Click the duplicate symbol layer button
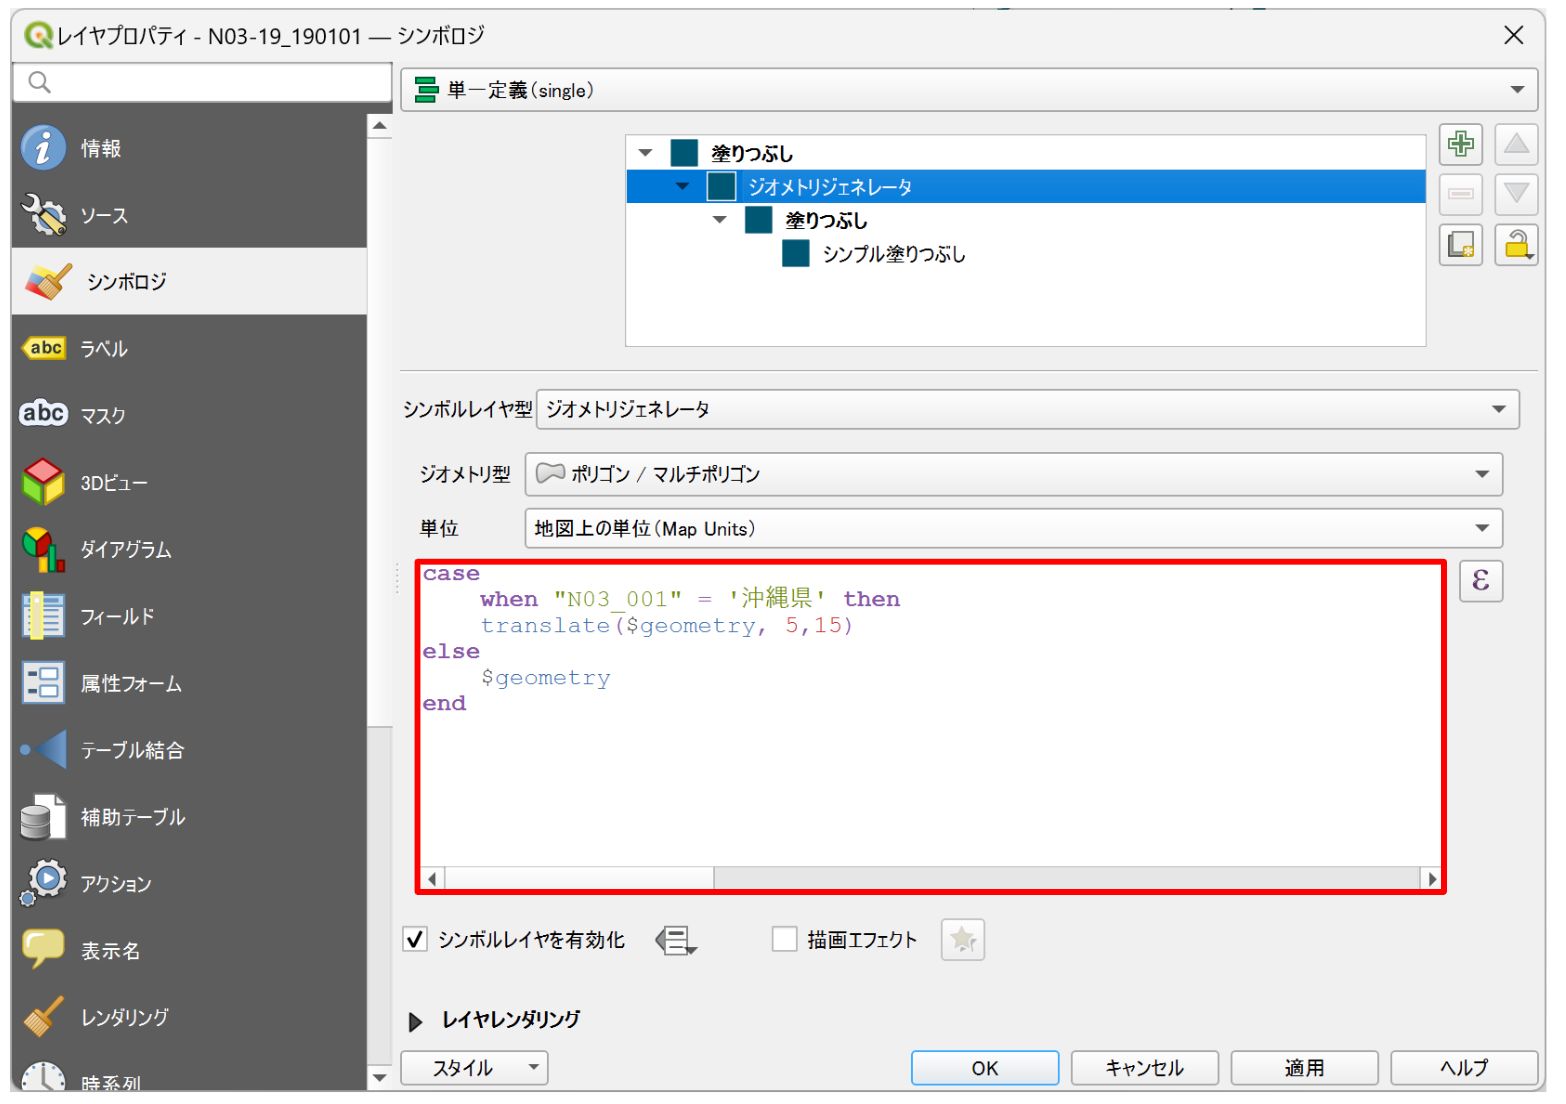 click(x=1460, y=244)
